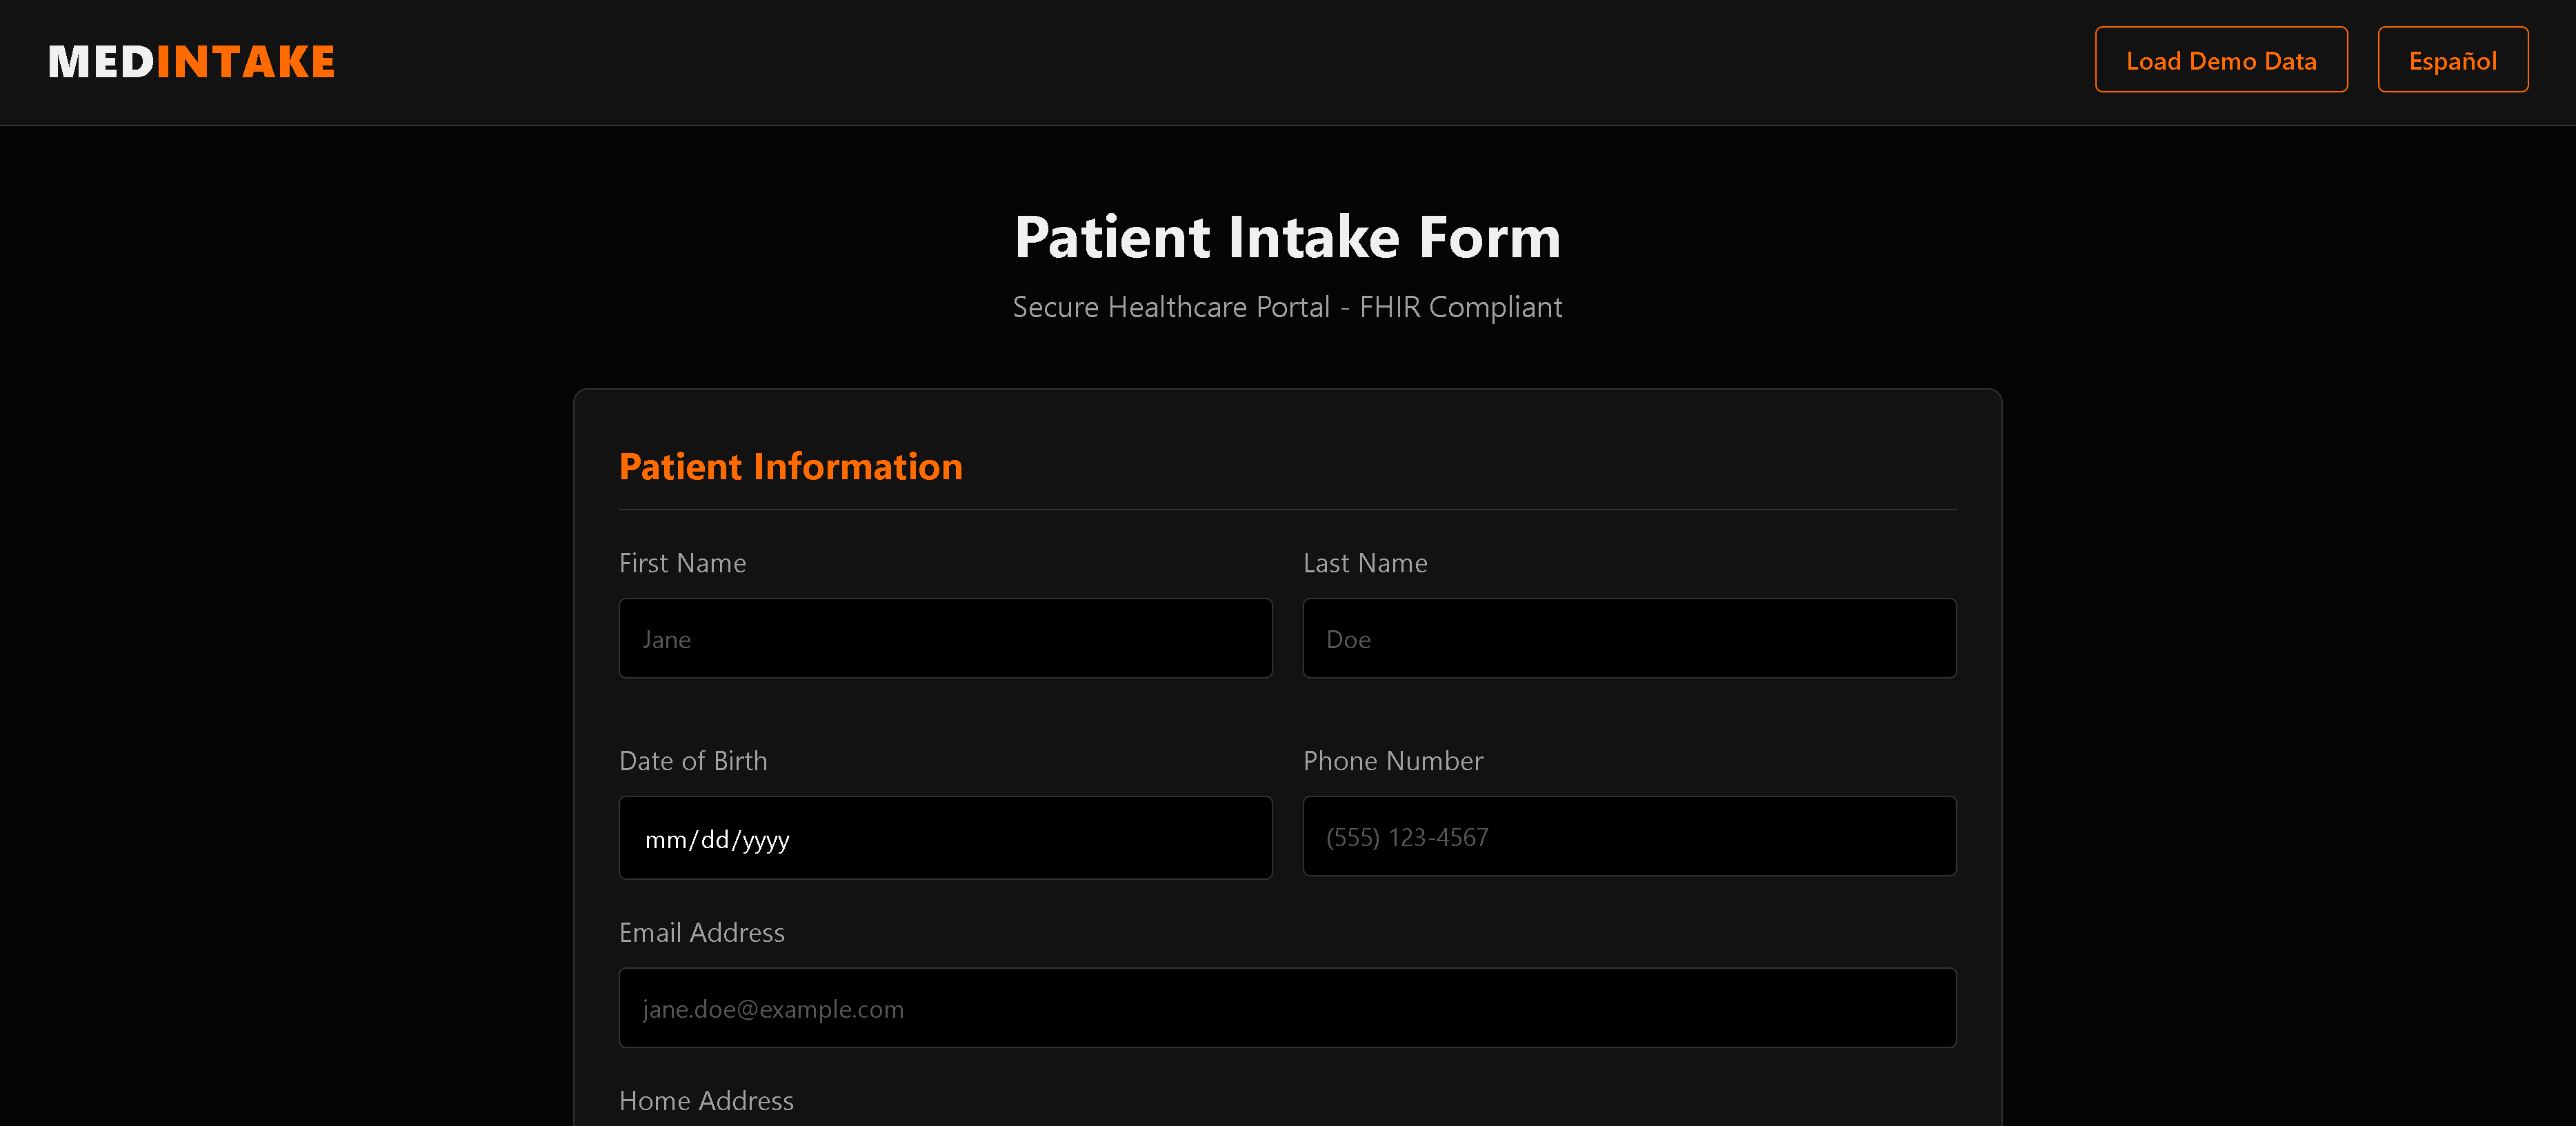2576x1126 pixels.
Task: Click the Load Demo Data button
Action: 2221,59
